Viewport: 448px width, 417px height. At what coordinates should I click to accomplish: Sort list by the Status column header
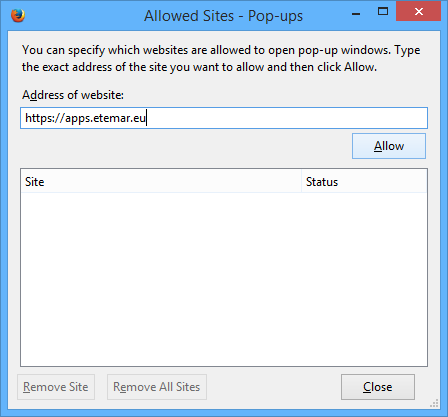pyautogui.click(x=364, y=182)
